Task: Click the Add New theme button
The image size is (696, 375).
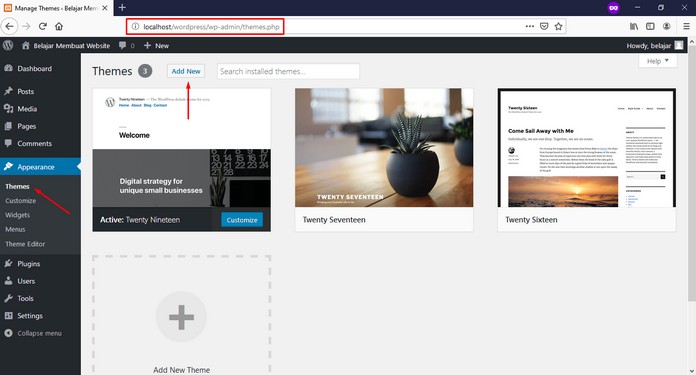Action: tap(186, 71)
